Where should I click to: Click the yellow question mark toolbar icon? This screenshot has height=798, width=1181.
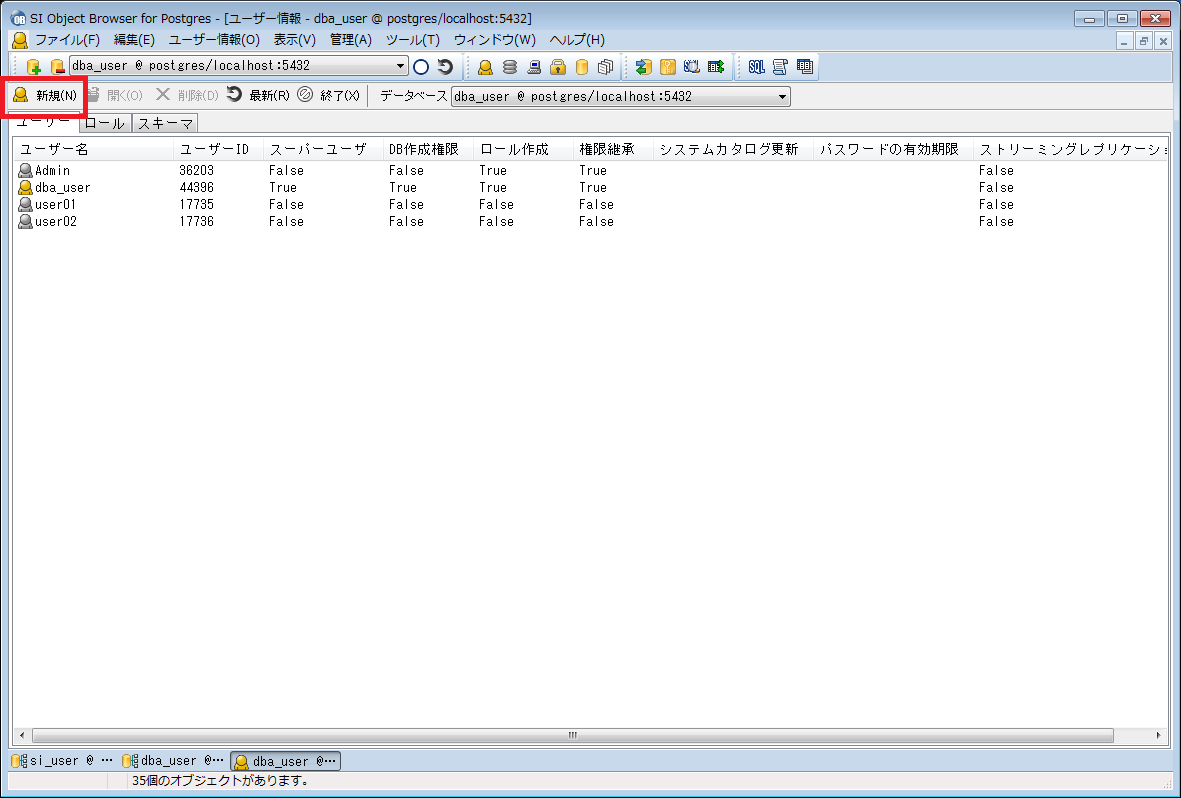668,67
